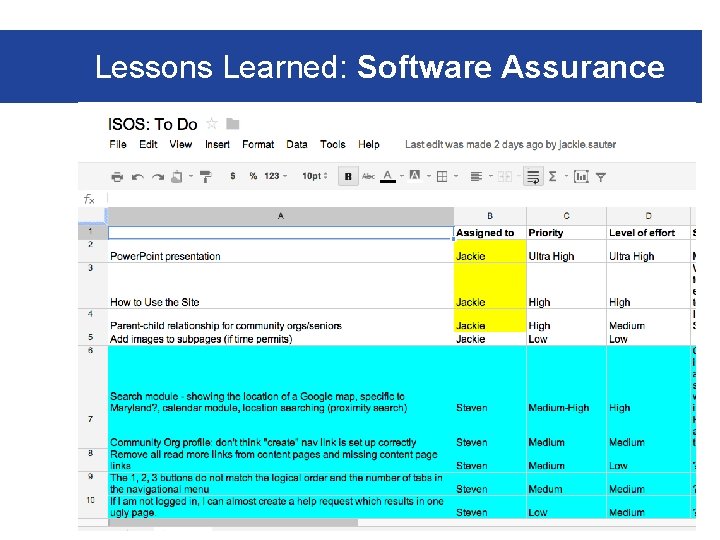
Task: Select 'Add images to subpages' cell
Action: coord(281,339)
